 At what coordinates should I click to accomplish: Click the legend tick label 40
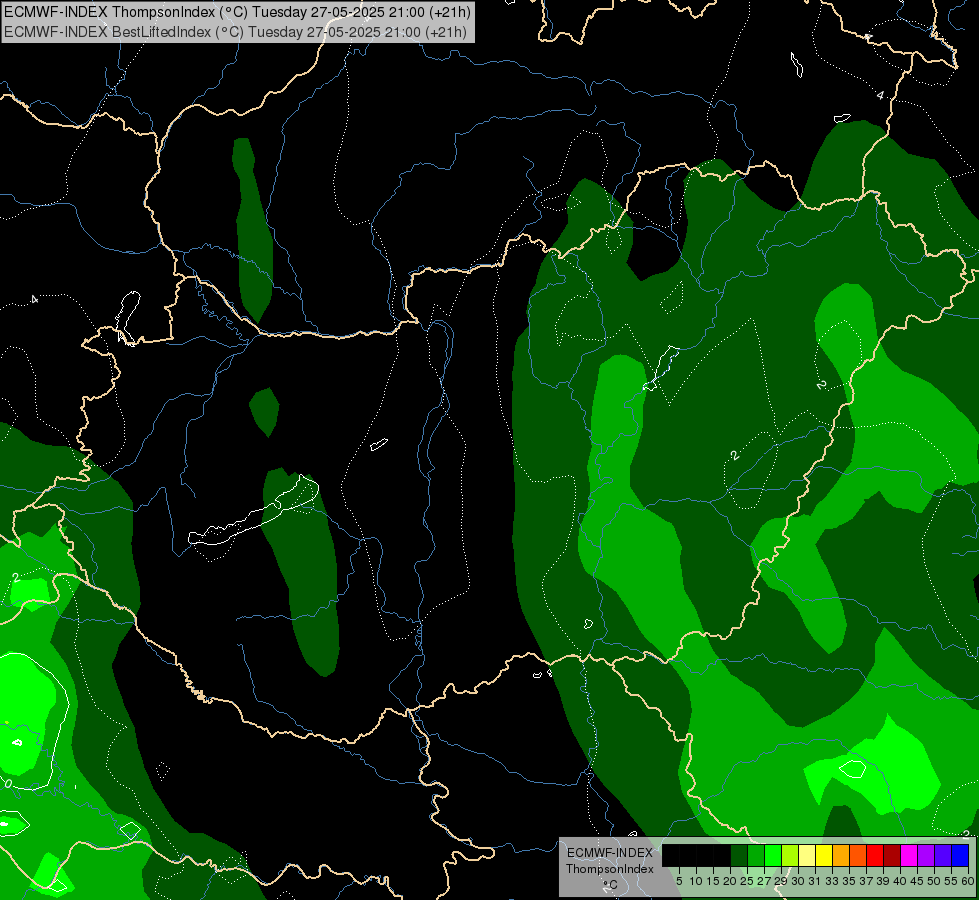tap(901, 881)
